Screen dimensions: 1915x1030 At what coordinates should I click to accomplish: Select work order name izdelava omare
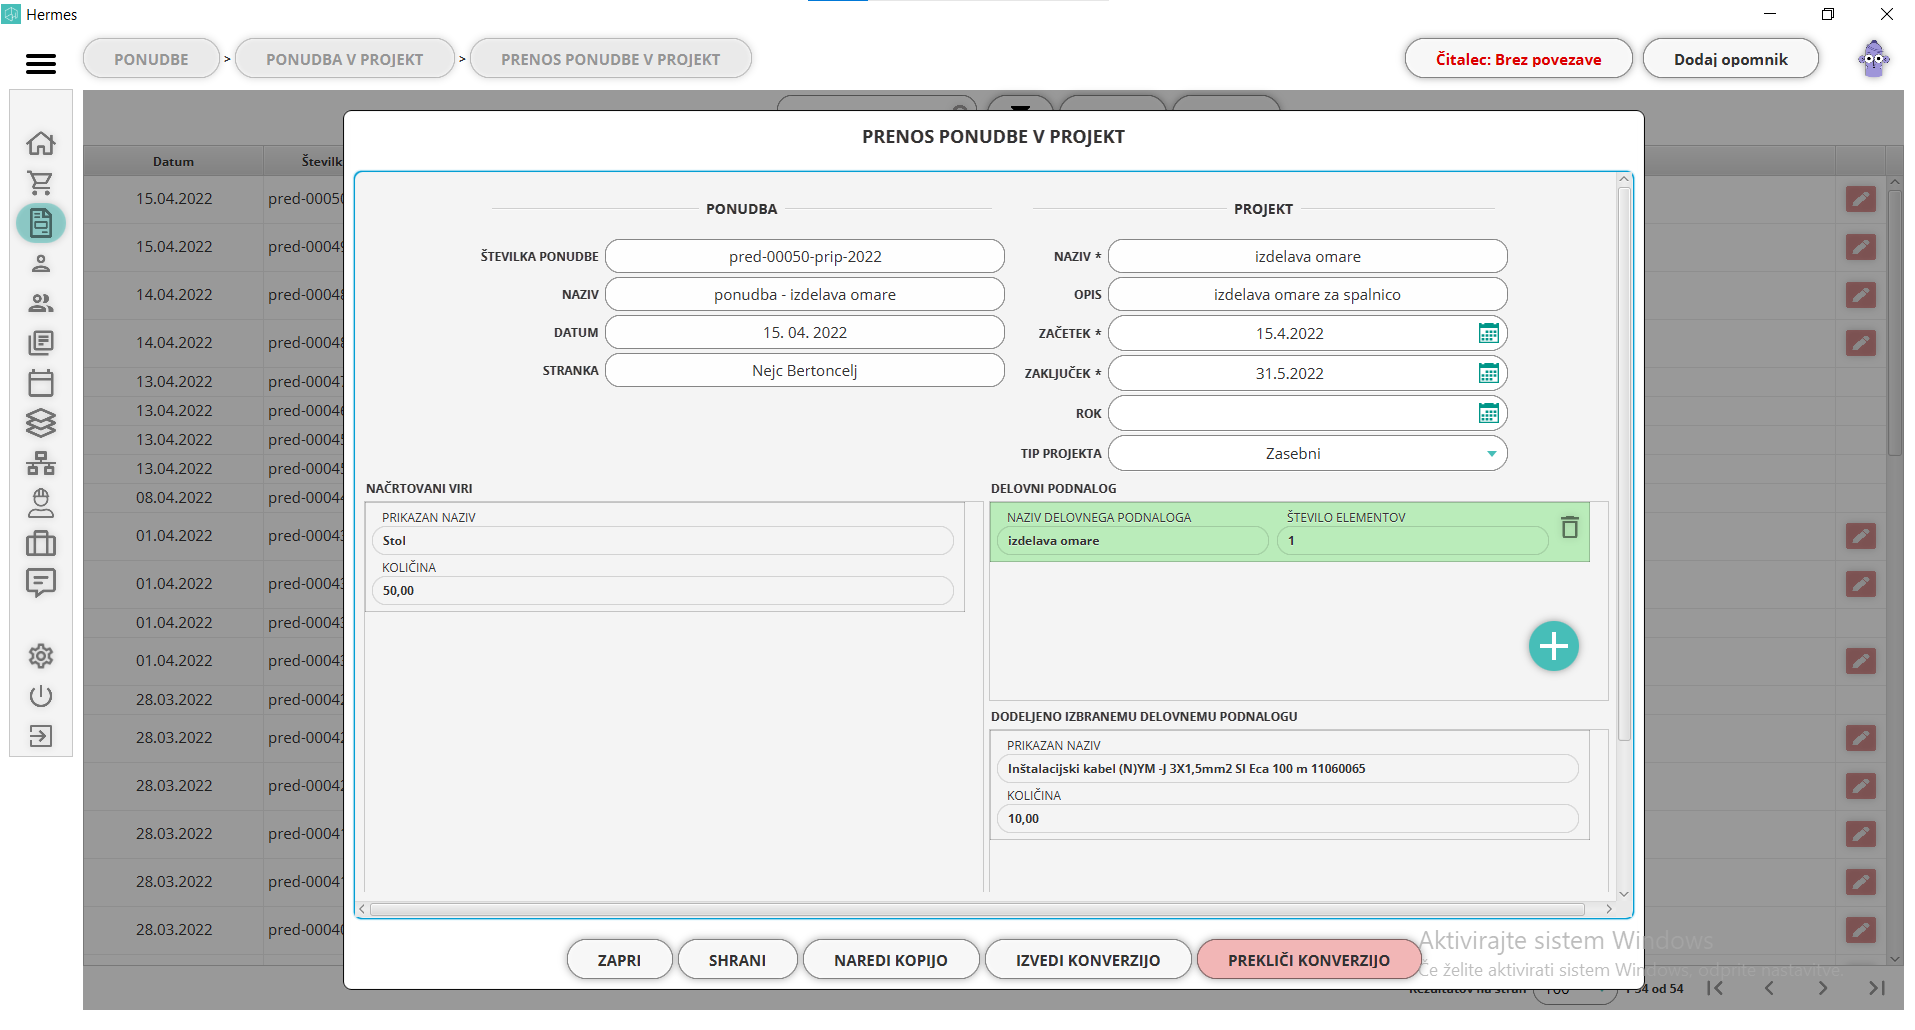pos(1133,541)
